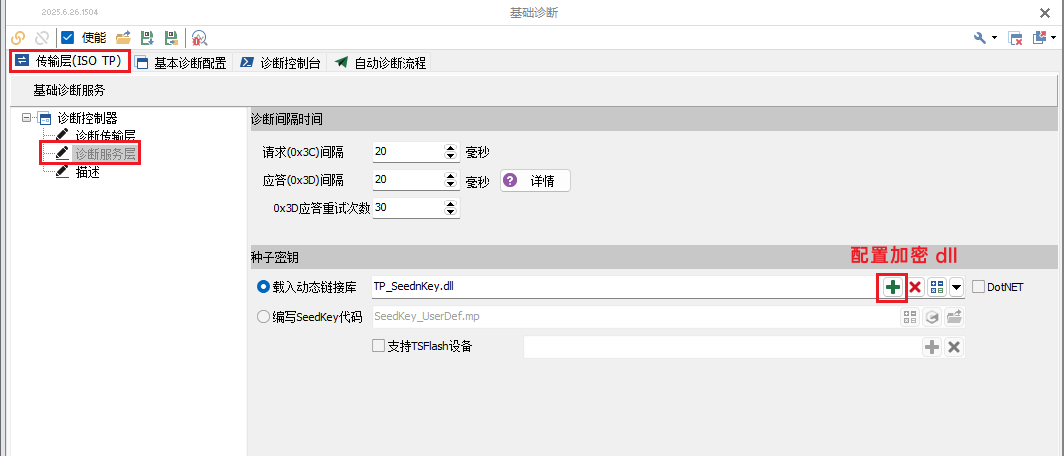Viewport: 1064px width, 456px height.
Task: Click the orange link connect icon
Action: [18, 38]
